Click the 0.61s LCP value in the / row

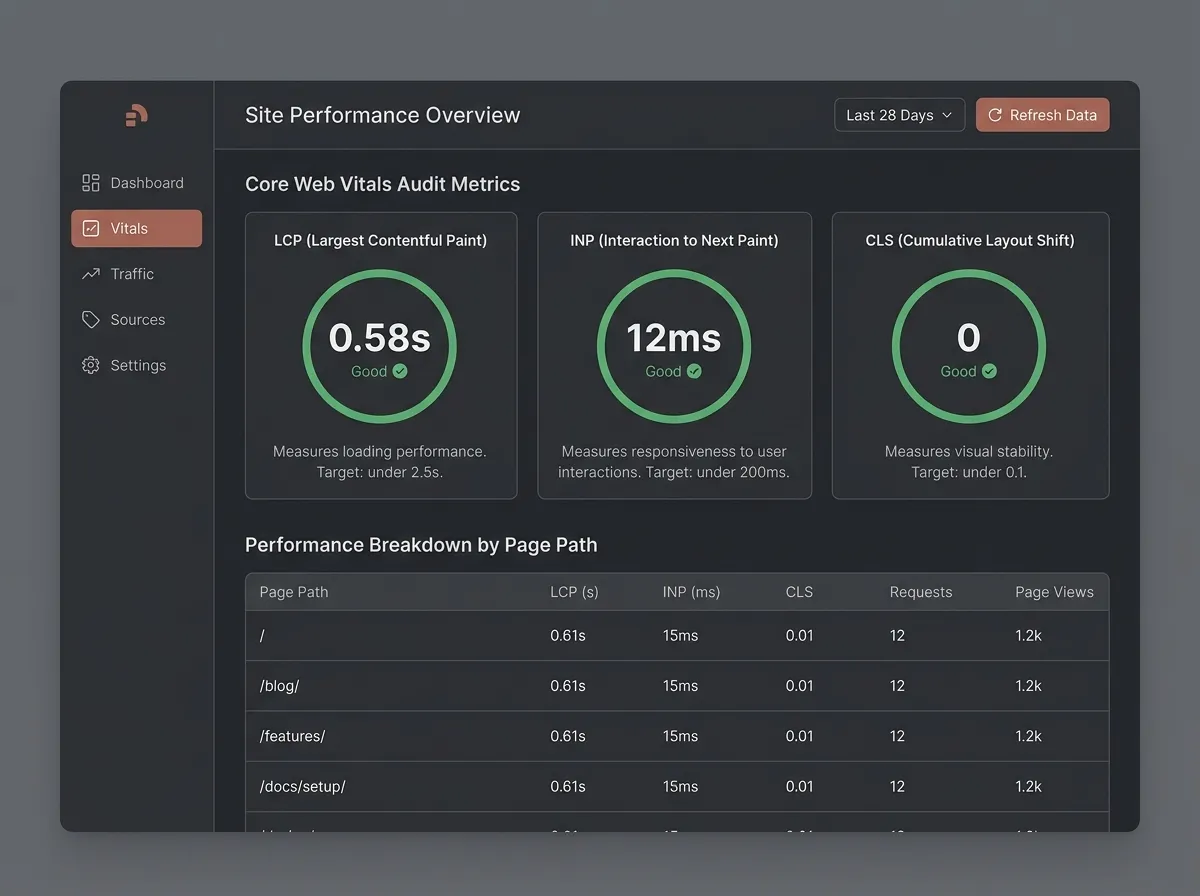coord(568,636)
